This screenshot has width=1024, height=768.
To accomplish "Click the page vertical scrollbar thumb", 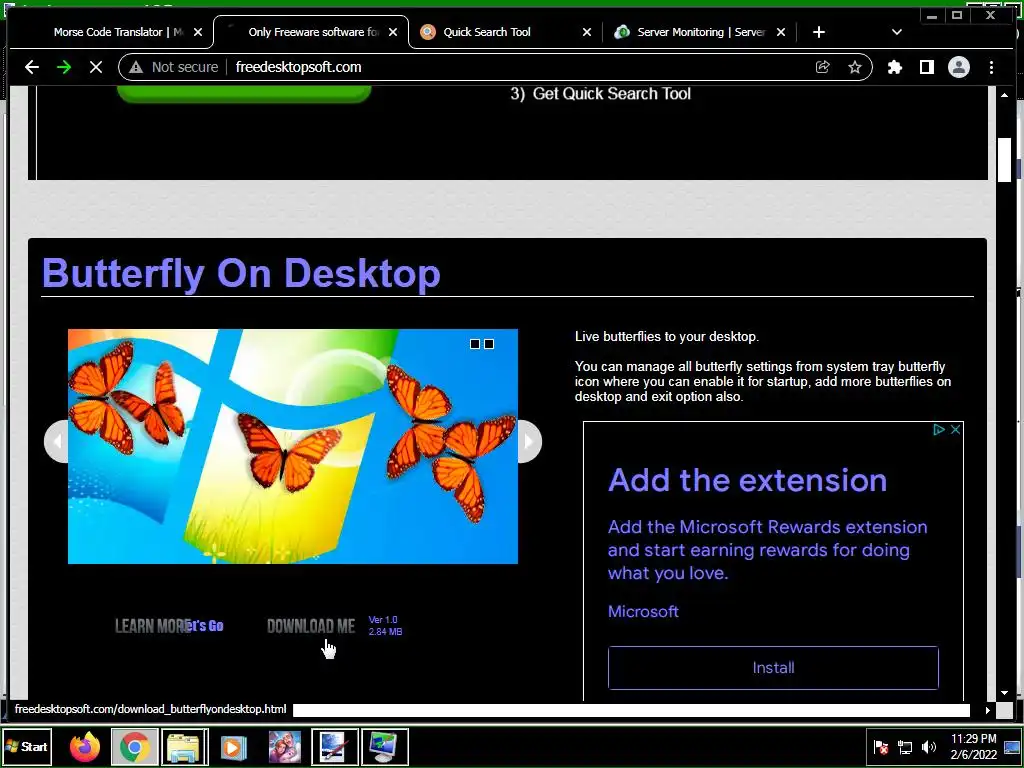I will 1004,160.
